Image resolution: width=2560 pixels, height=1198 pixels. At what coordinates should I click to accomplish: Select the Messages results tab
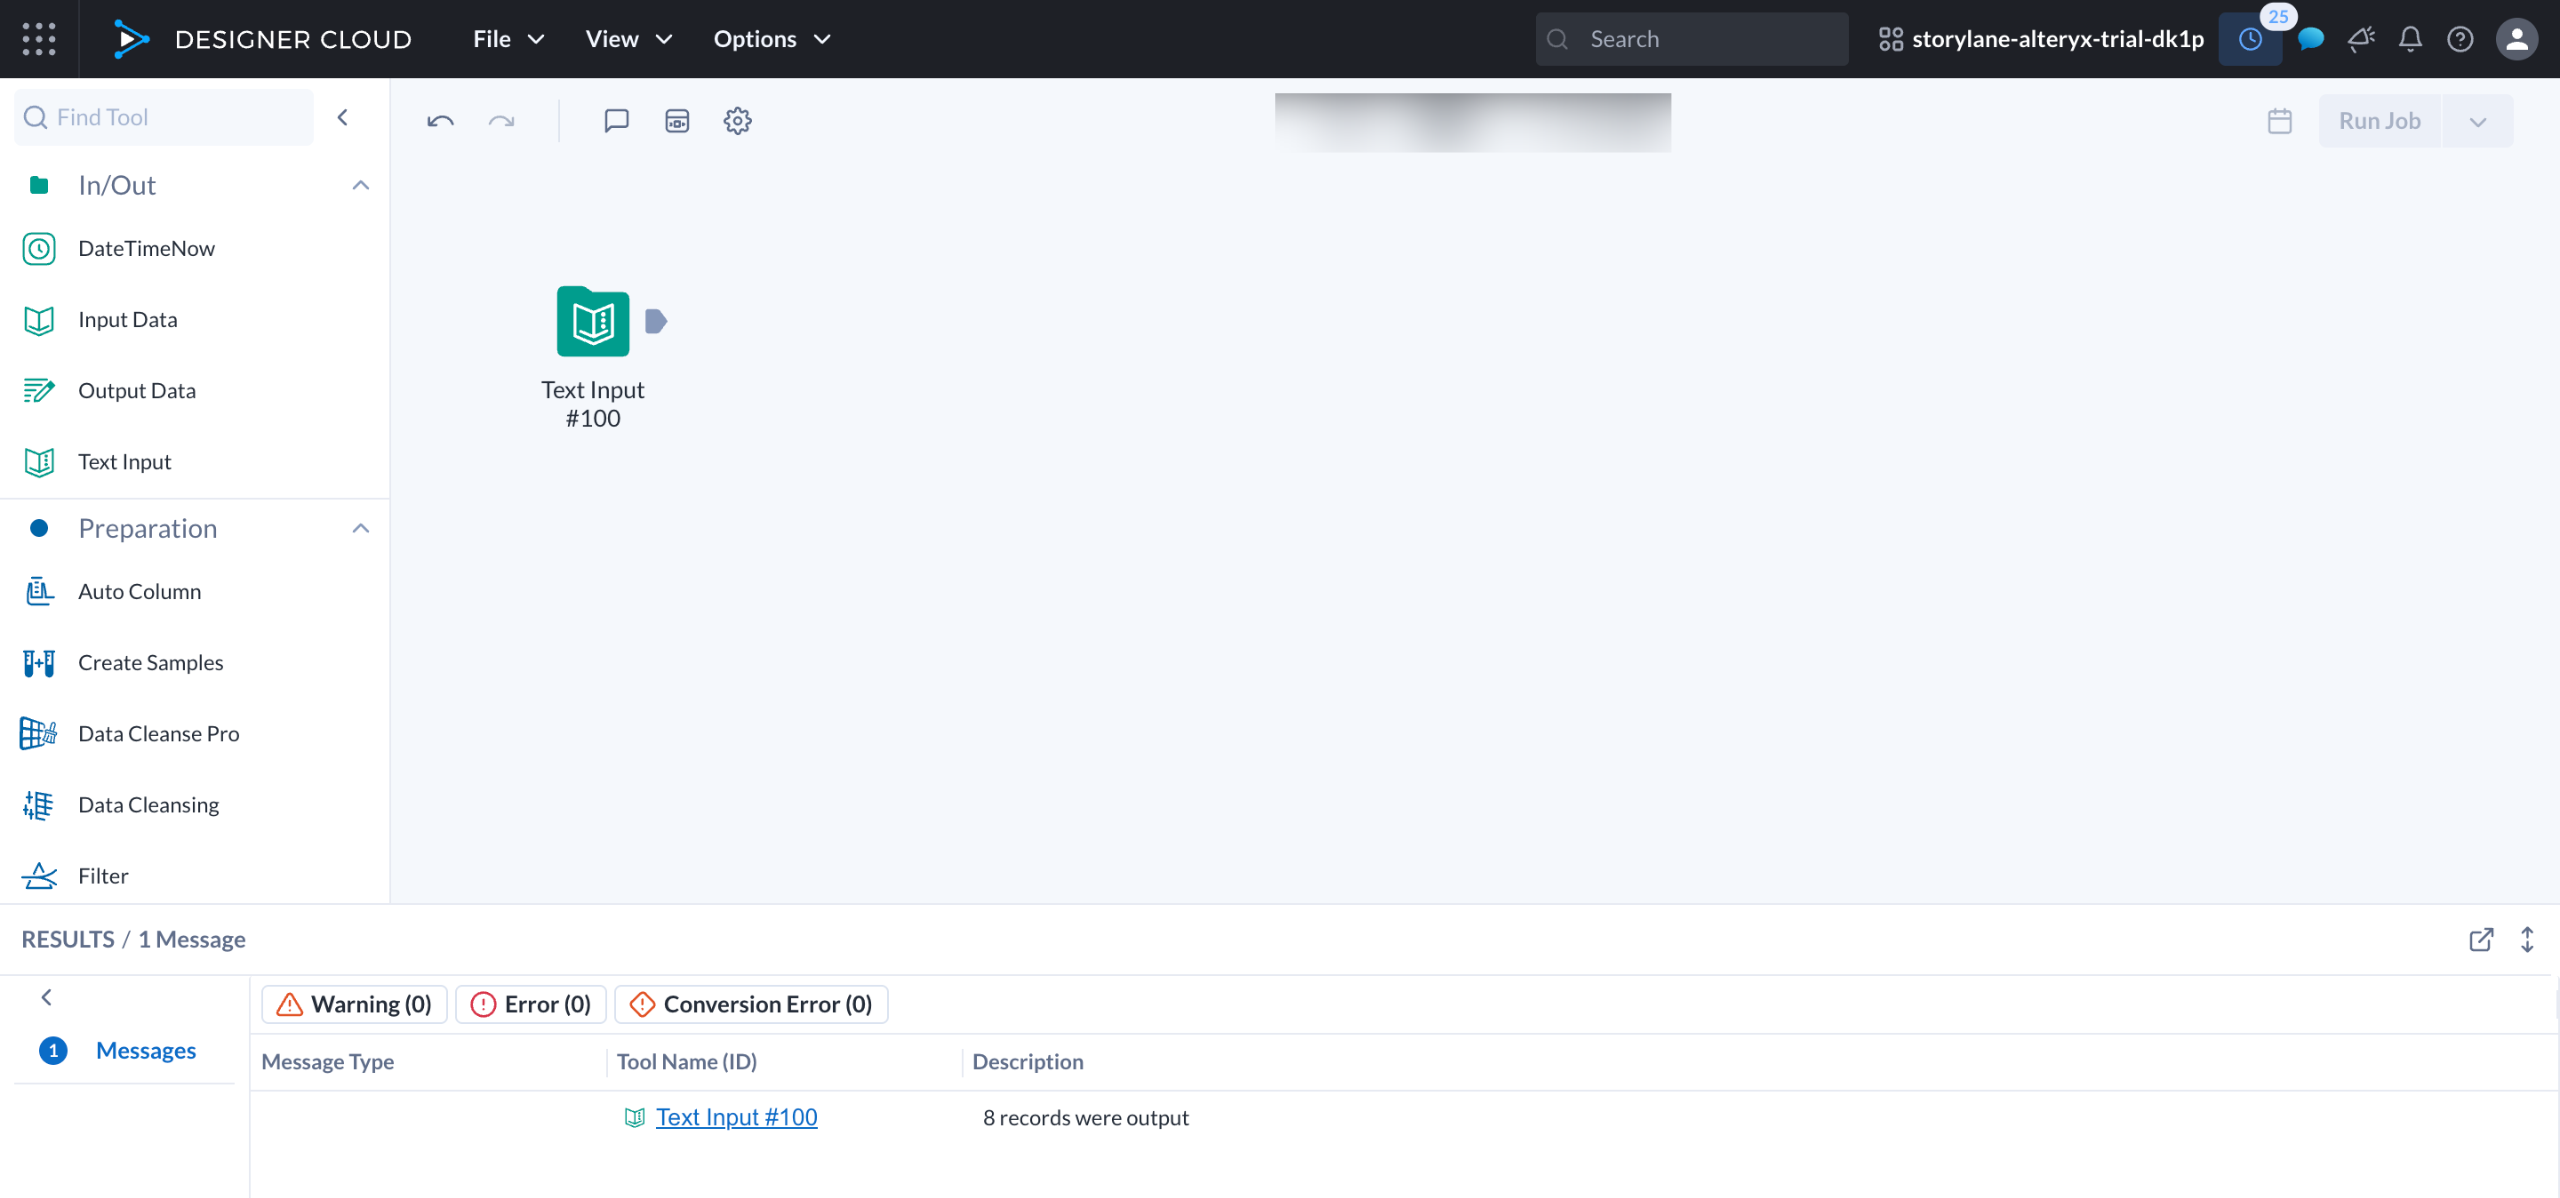point(145,1050)
